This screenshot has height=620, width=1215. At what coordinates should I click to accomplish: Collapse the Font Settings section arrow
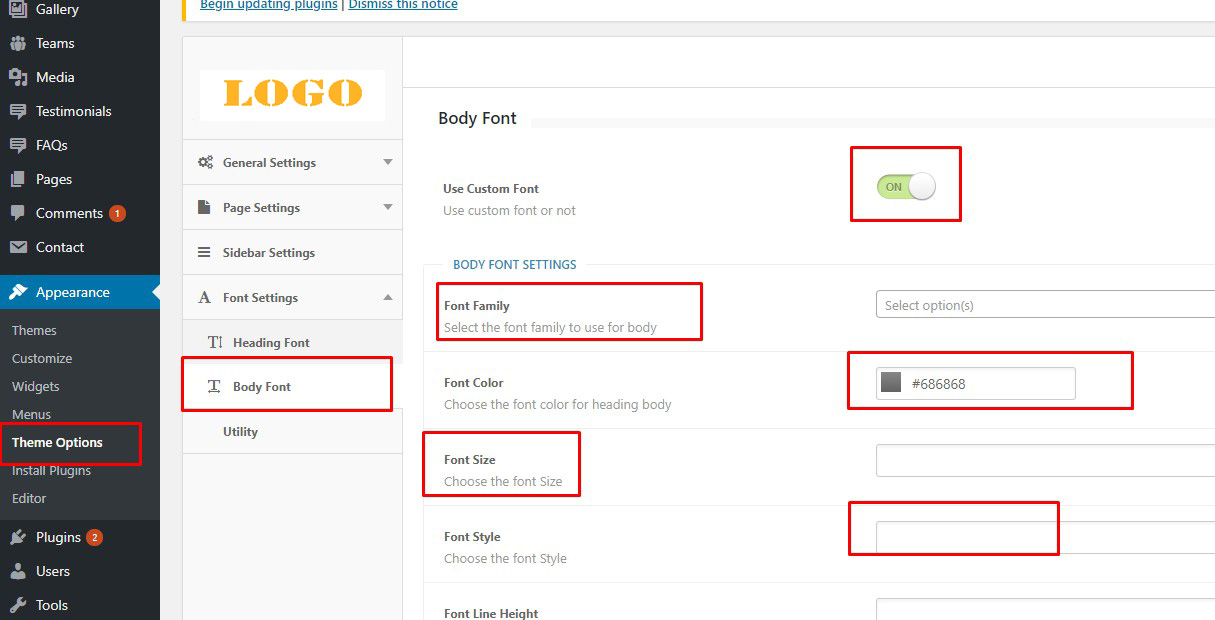(388, 297)
